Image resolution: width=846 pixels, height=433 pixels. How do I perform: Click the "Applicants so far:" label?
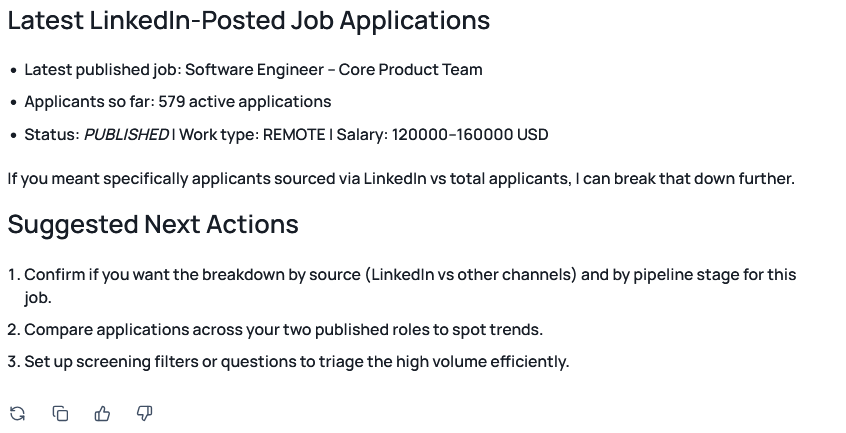(89, 102)
